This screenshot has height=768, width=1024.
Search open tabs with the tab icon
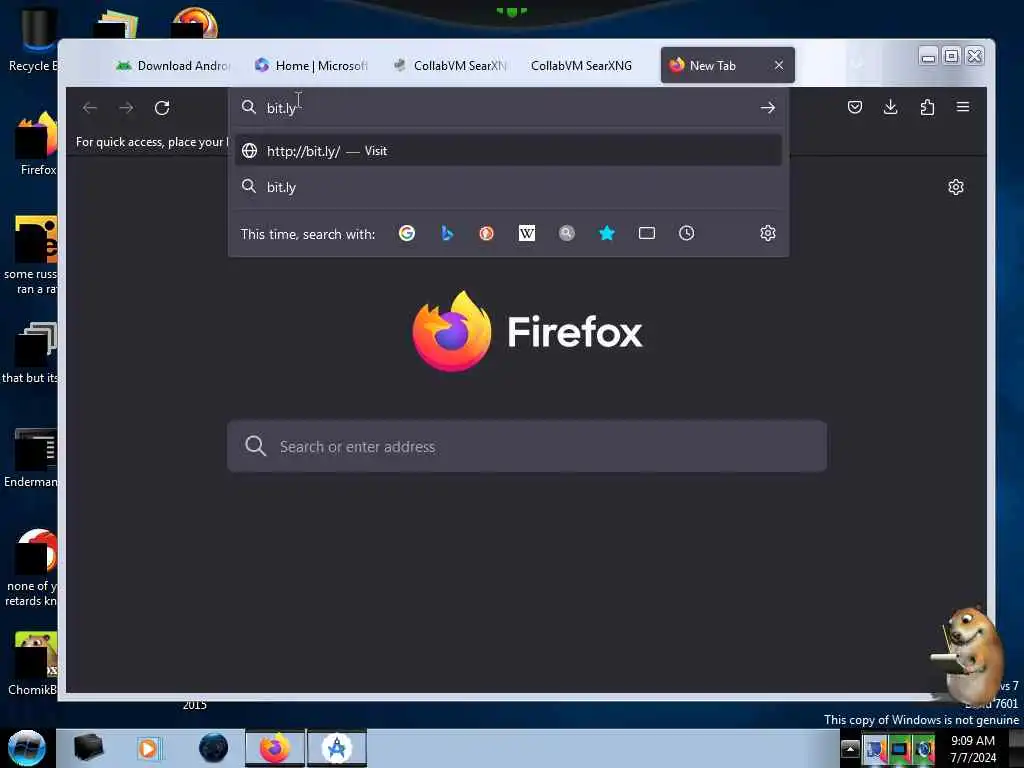647,233
